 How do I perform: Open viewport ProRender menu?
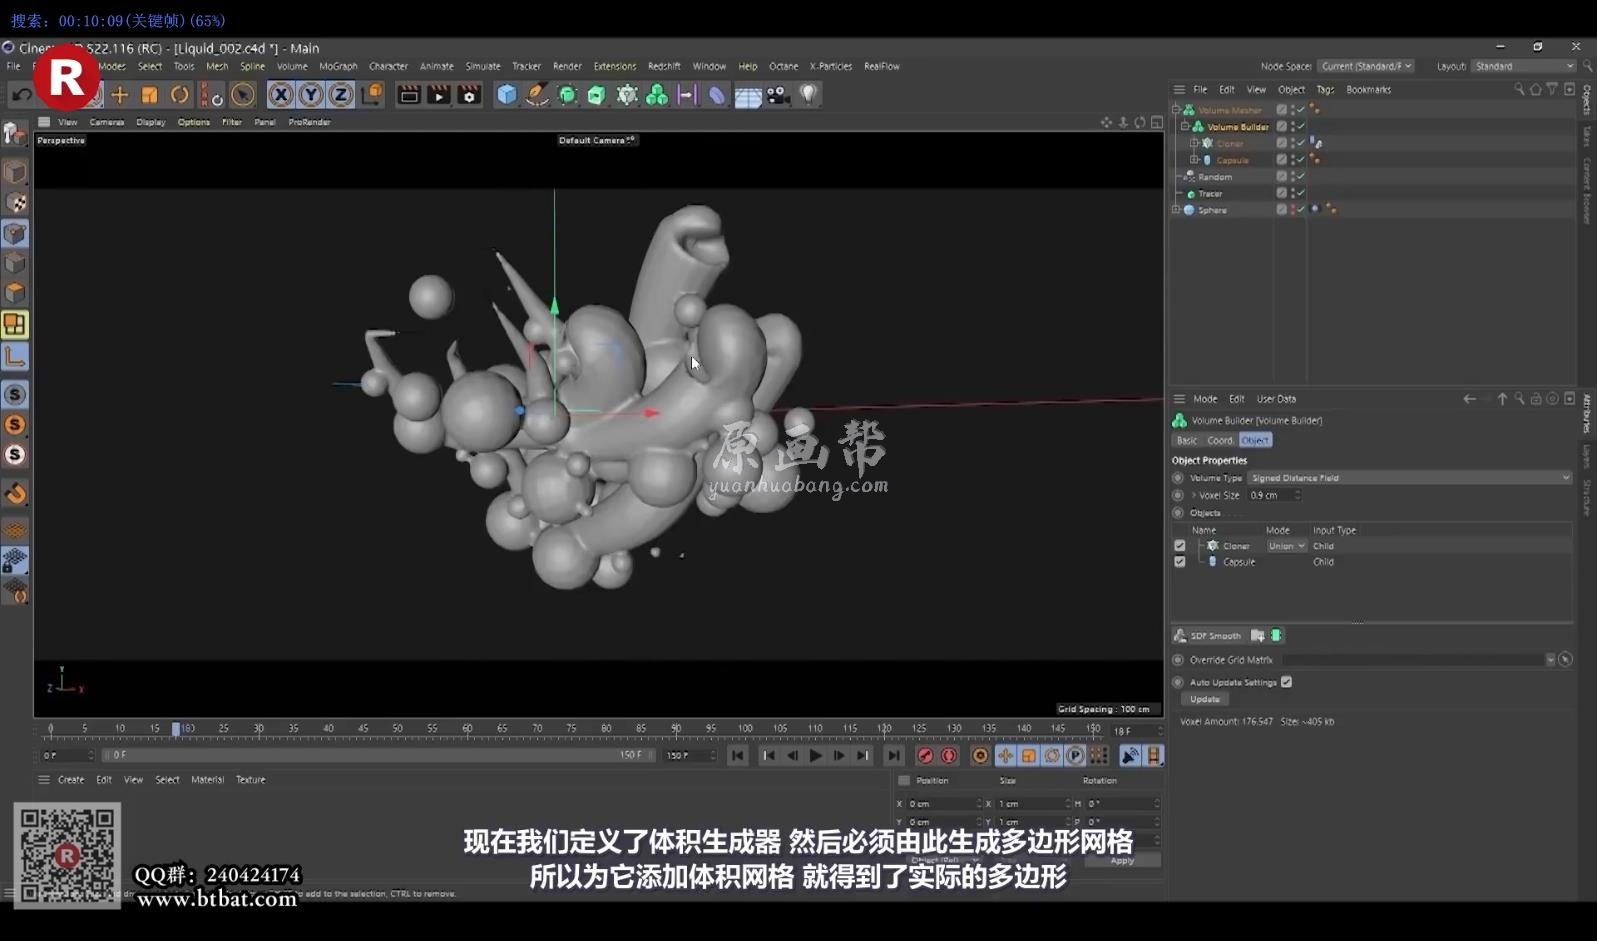pos(309,122)
